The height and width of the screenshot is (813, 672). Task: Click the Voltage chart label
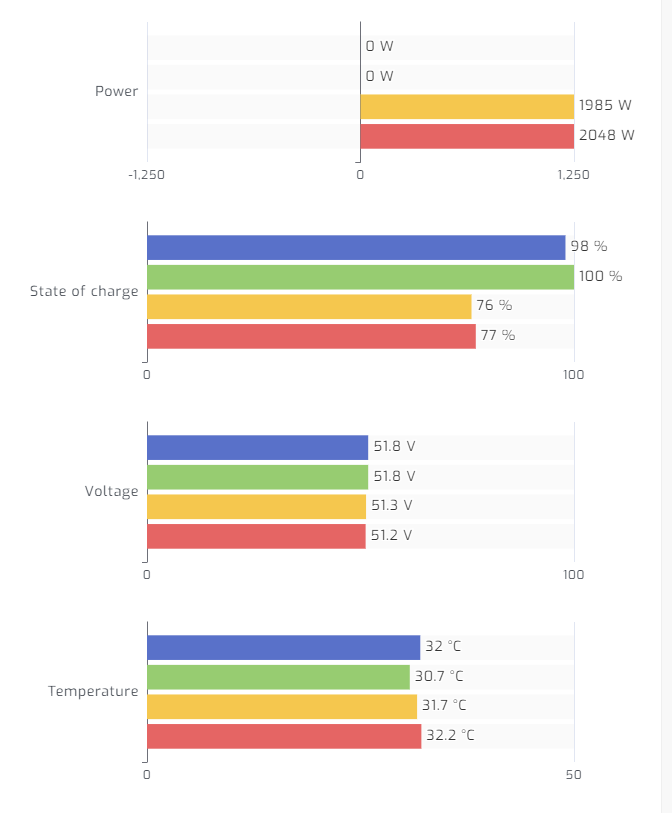111,492
